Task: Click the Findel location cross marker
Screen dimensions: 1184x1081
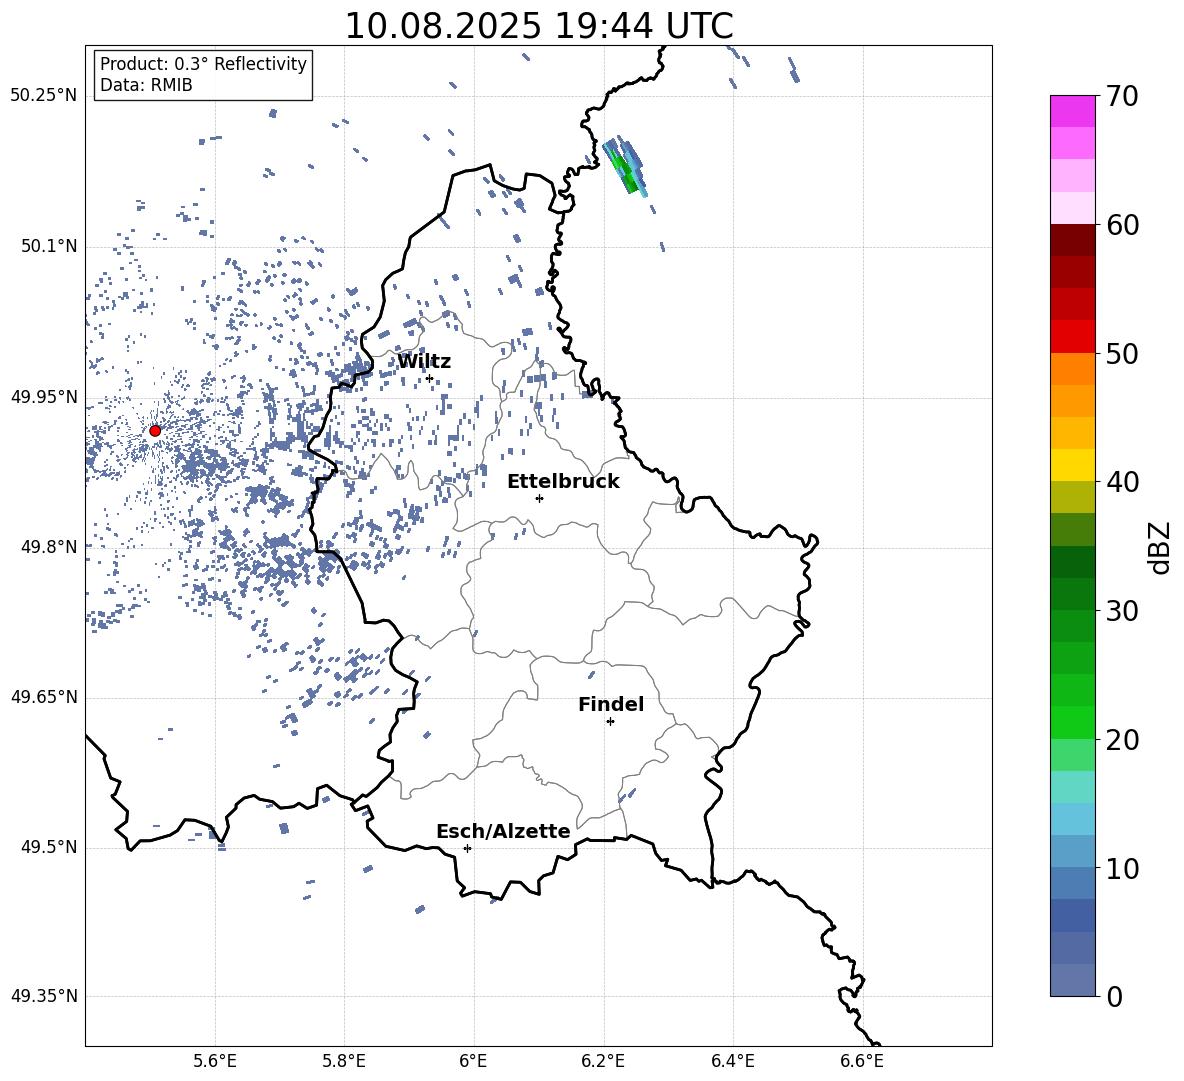Action: pyautogui.click(x=610, y=722)
